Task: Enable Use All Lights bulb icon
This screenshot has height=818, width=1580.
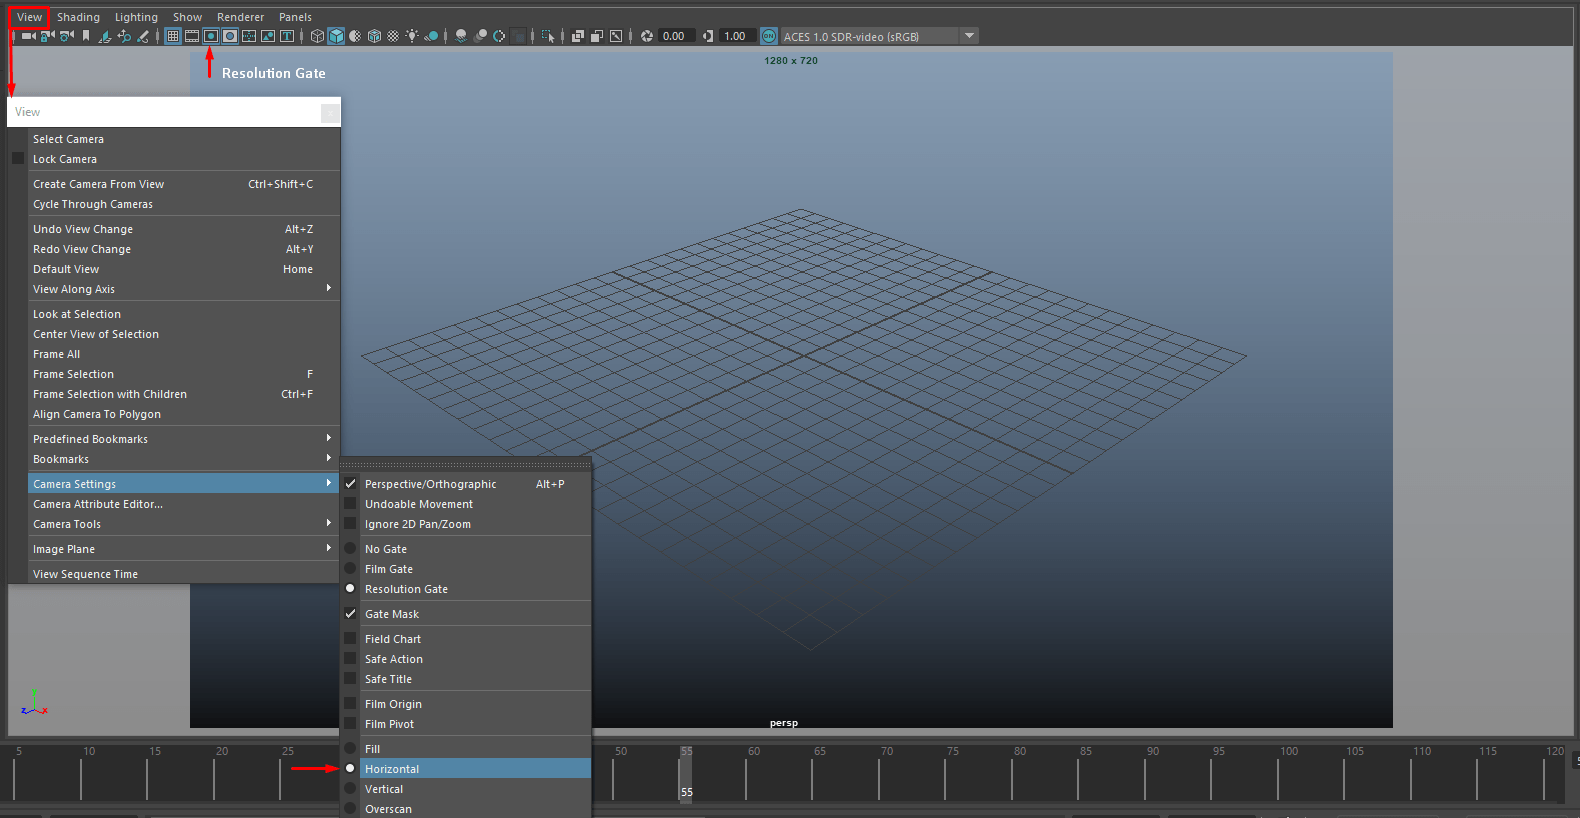Action: tap(412, 36)
